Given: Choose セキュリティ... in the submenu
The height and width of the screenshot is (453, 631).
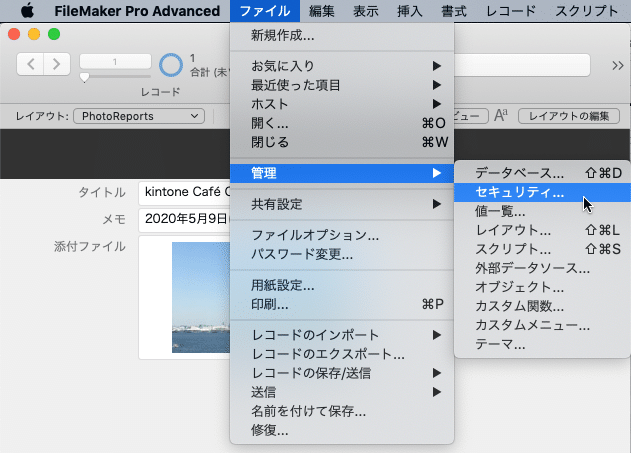Looking at the screenshot, I should pos(542,192).
